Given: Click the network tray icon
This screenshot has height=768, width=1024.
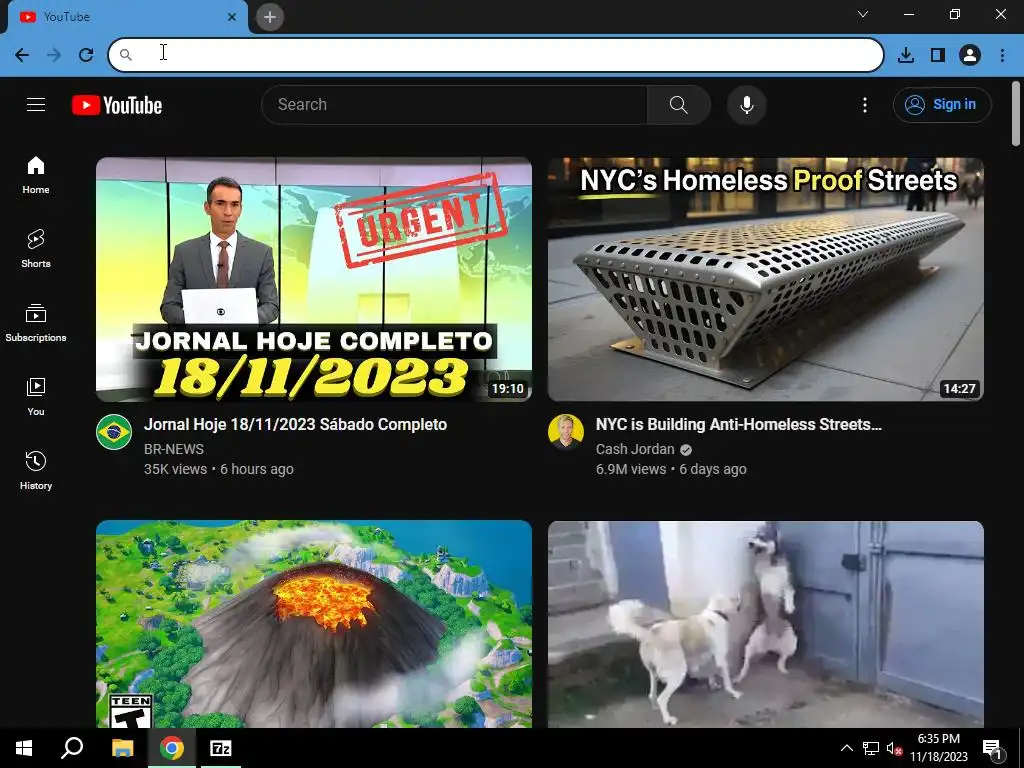Looking at the screenshot, I should click(x=871, y=748).
